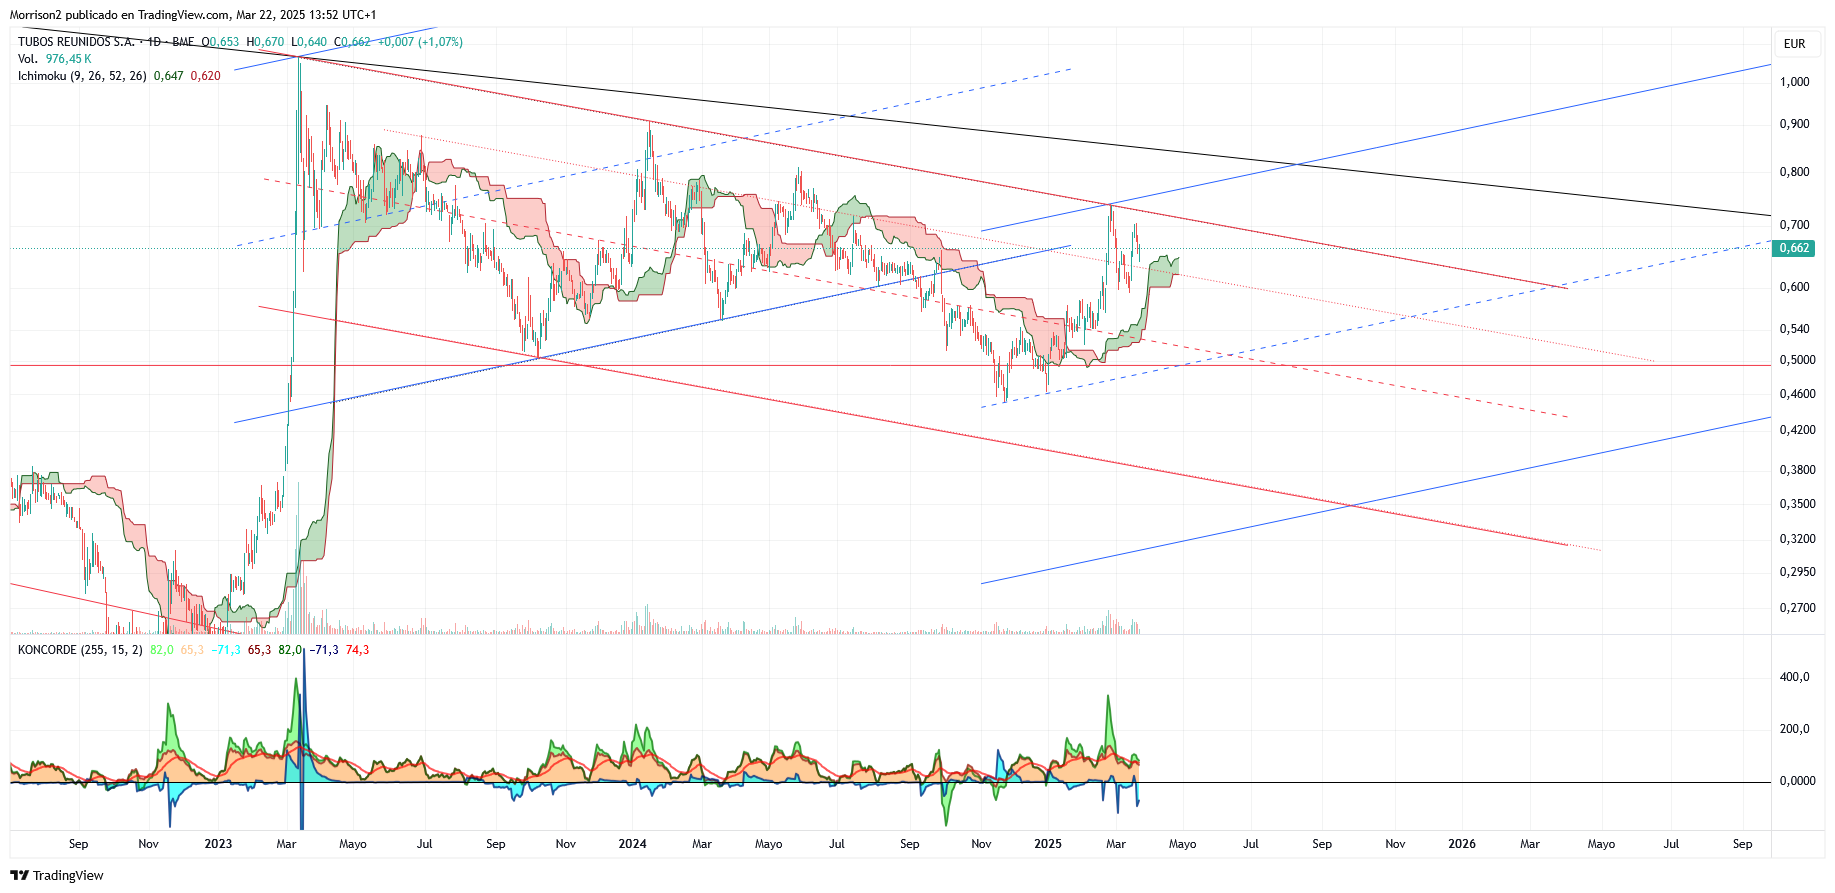The height and width of the screenshot is (893, 1835).
Task: Select the 2024 year label on time axis
Action: [x=632, y=844]
